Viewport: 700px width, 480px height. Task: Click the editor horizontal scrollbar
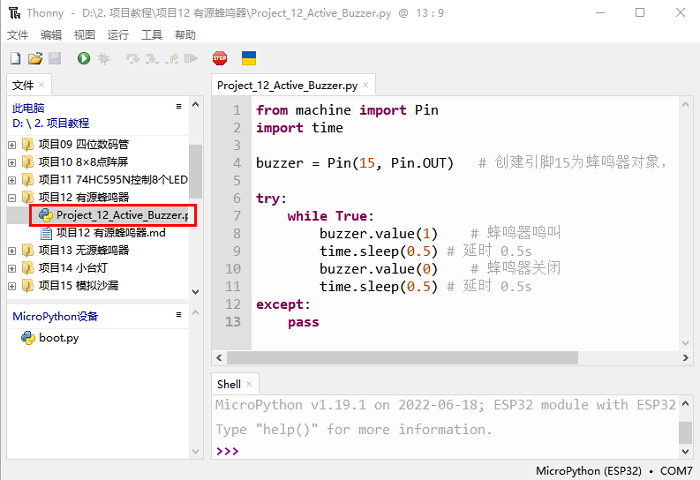440,358
